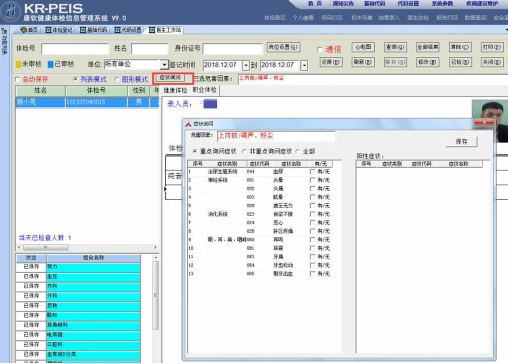This screenshot has width=508, height=364.
Task: Check 有/无 box for symptom 头晕
Action: 312,180
